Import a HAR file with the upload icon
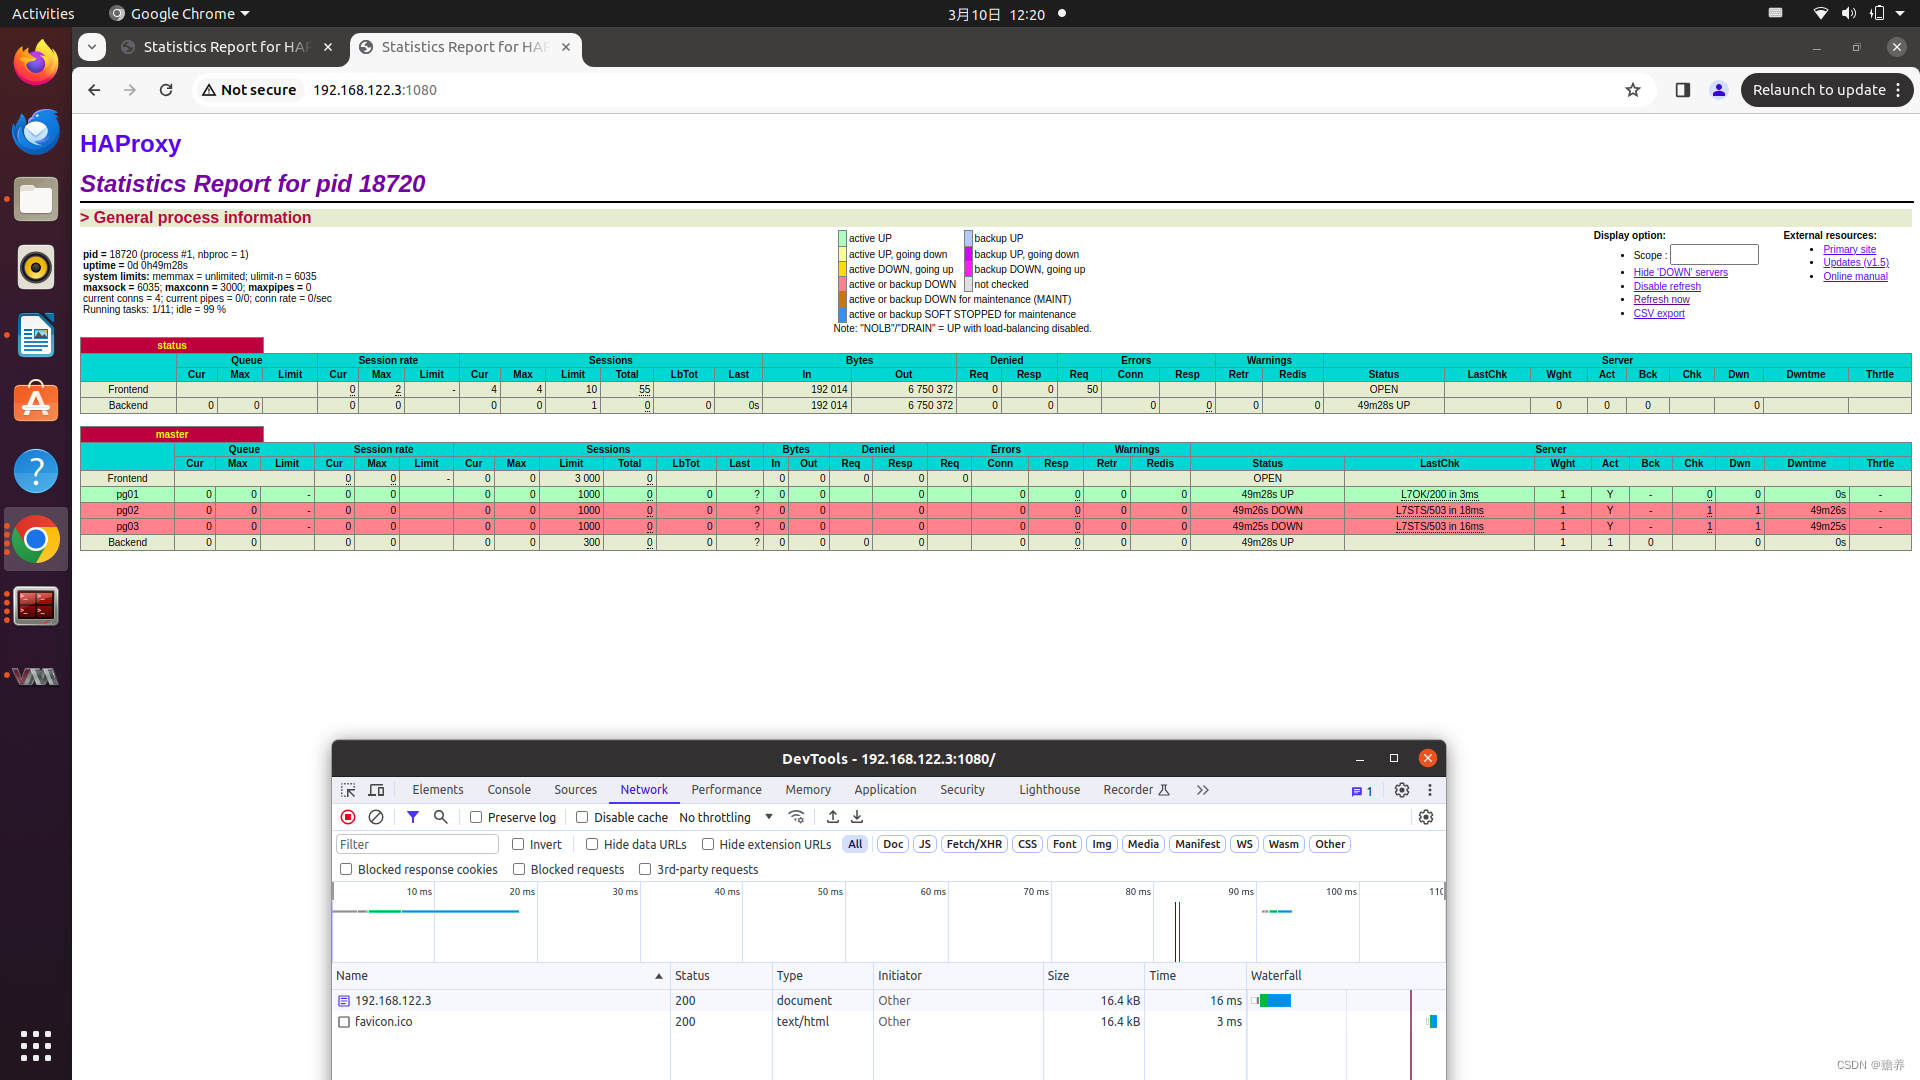This screenshot has width=1920, height=1080. pyautogui.click(x=832, y=817)
